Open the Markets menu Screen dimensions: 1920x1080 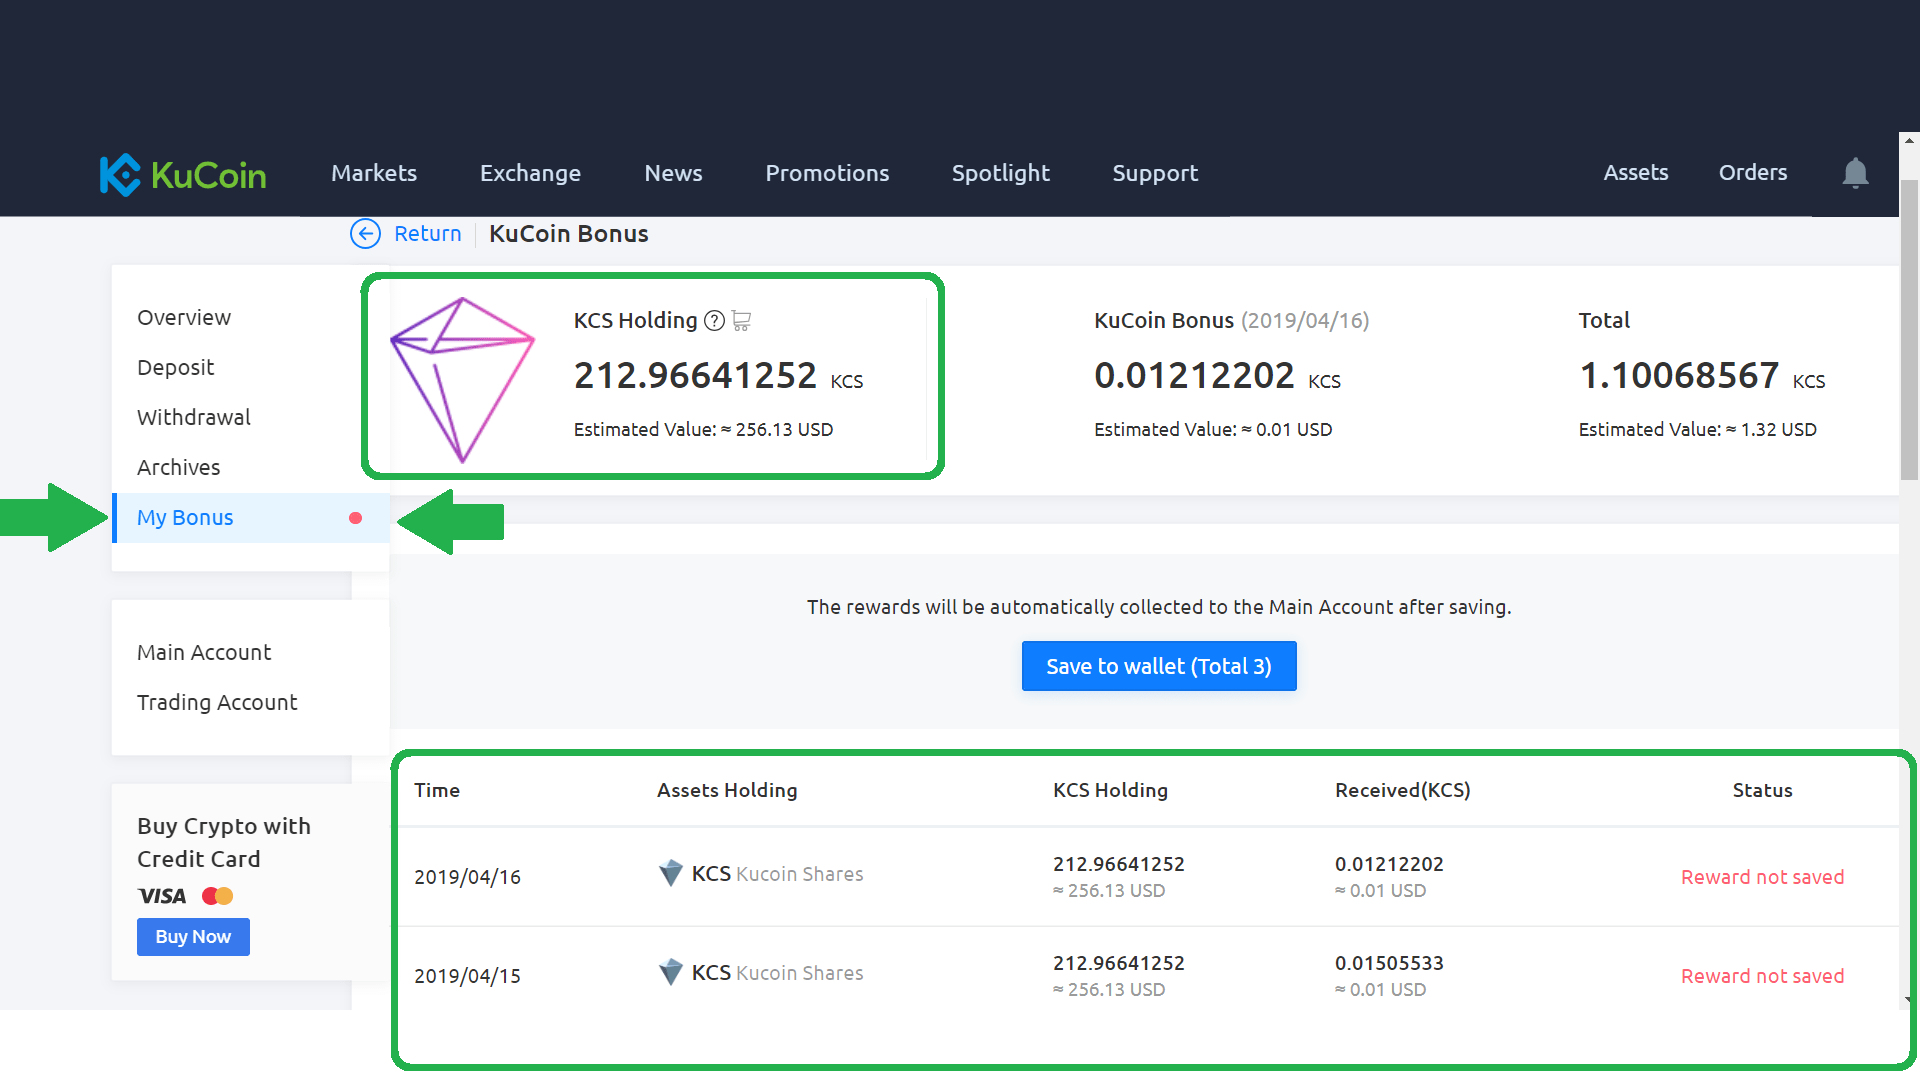coord(374,173)
